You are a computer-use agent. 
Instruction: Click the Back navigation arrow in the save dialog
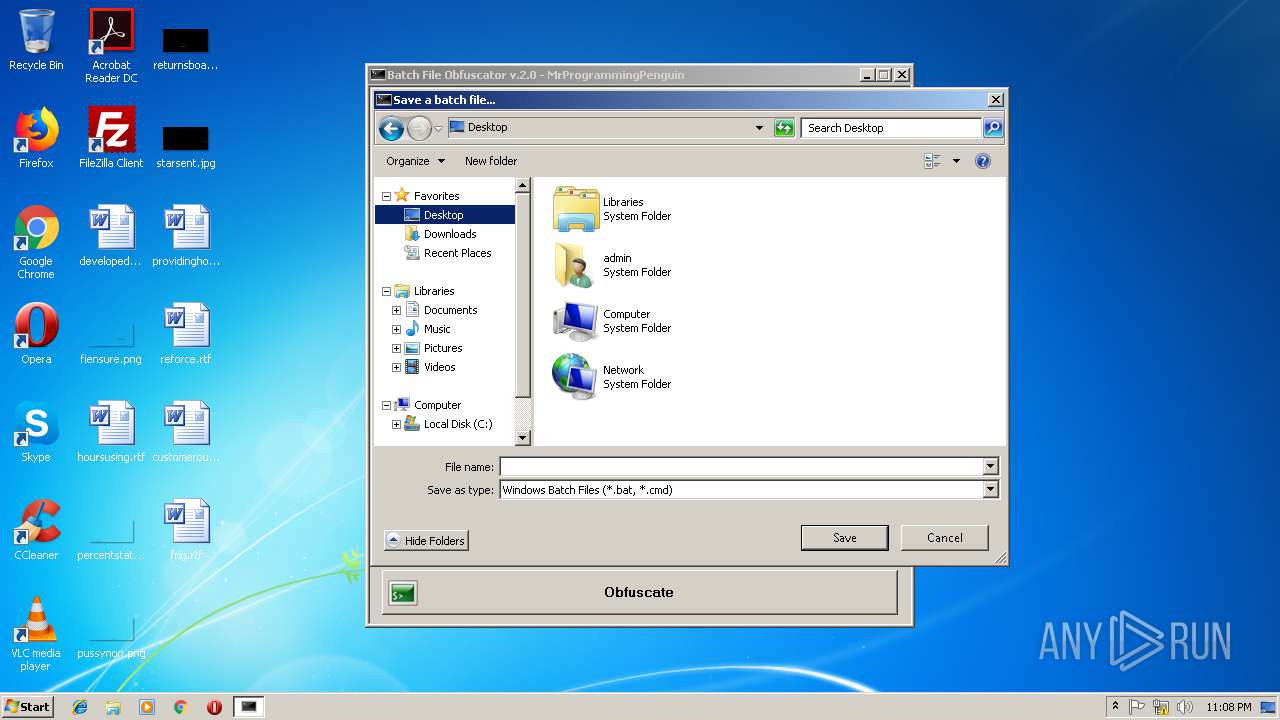click(x=391, y=128)
